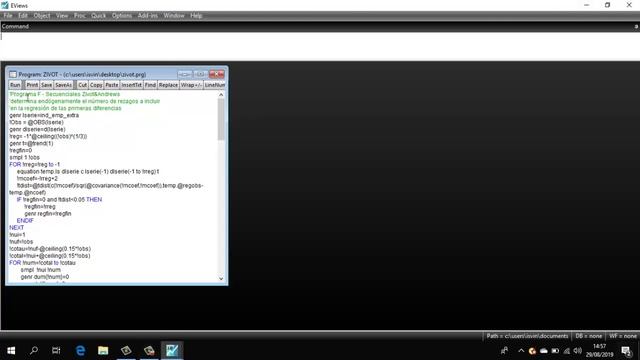Click the Paste toolbar button
The width and height of the screenshot is (640, 360).
[x=111, y=85]
